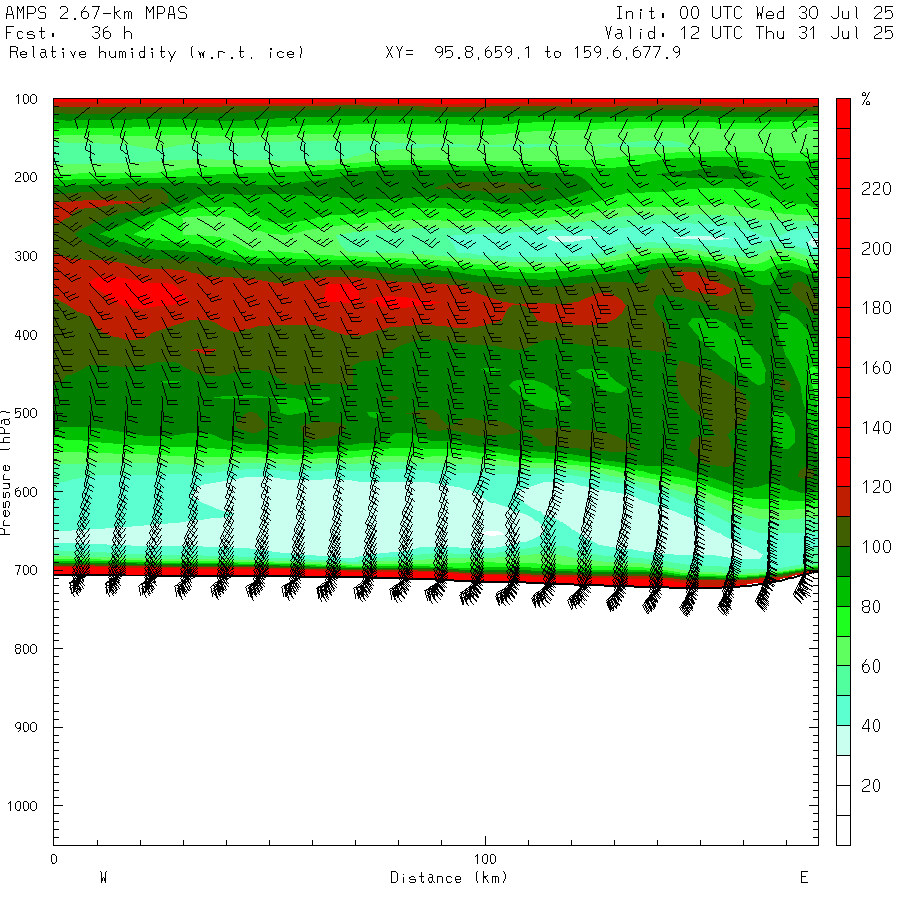The height and width of the screenshot is (900, 900).
Task: Click the "XY= 95.8,659.1 to 159.6,677.9" coordinates text
Action: pos(533,53)
